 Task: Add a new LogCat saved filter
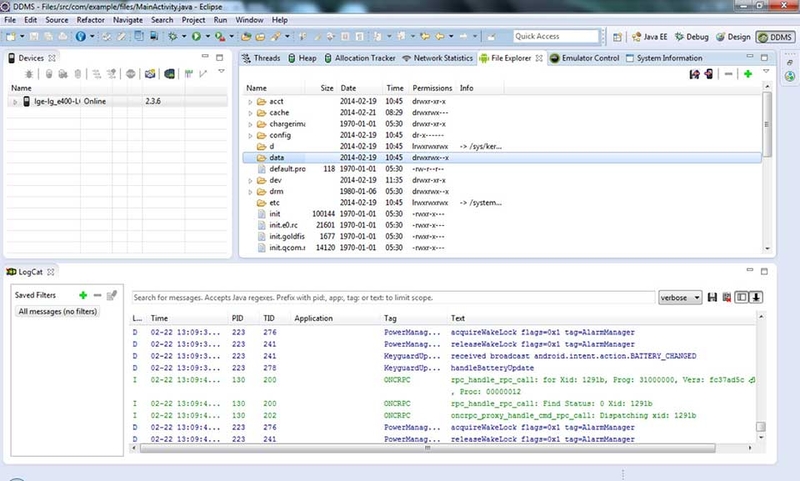[83, 295]
